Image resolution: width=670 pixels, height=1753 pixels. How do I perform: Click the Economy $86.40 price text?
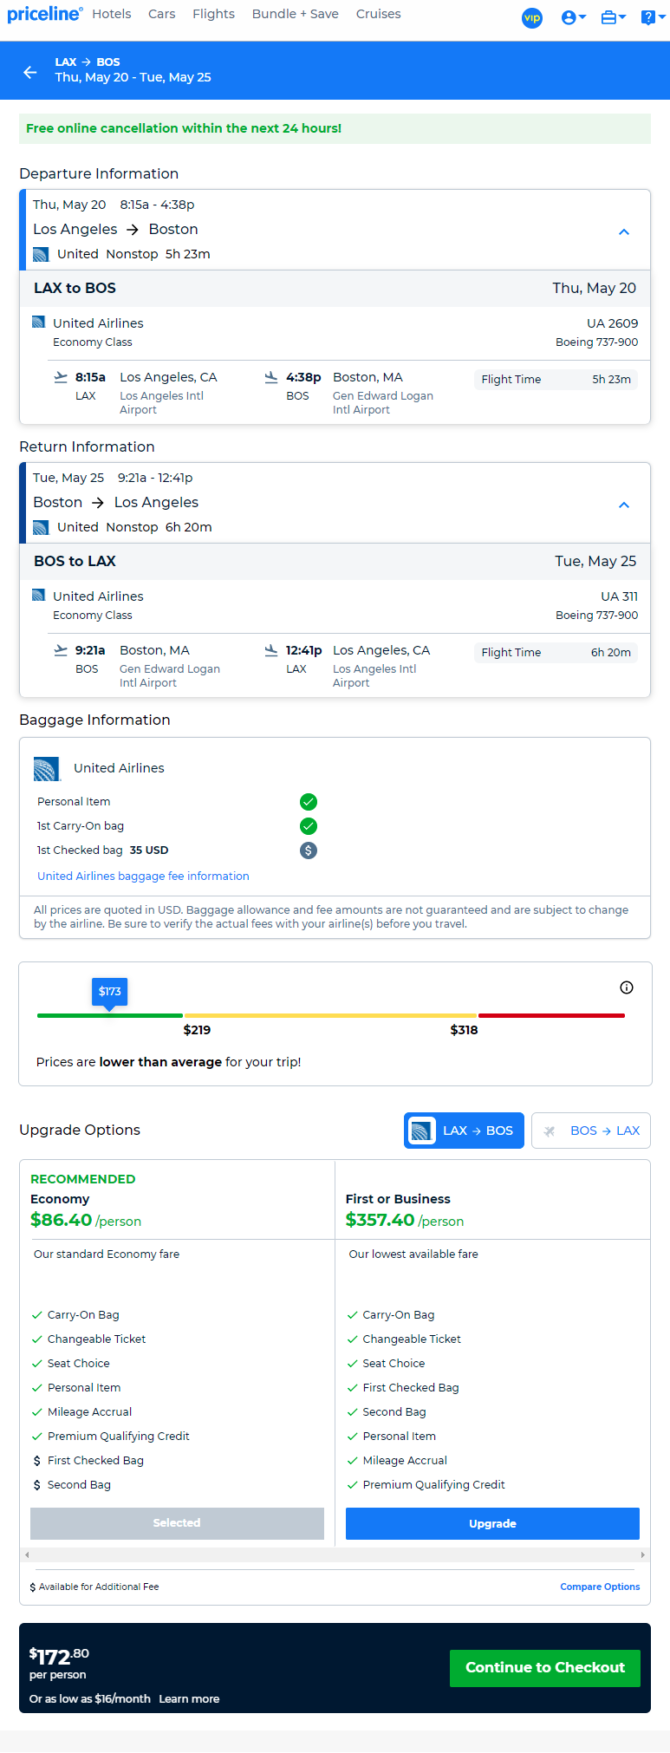[61, 1220]
